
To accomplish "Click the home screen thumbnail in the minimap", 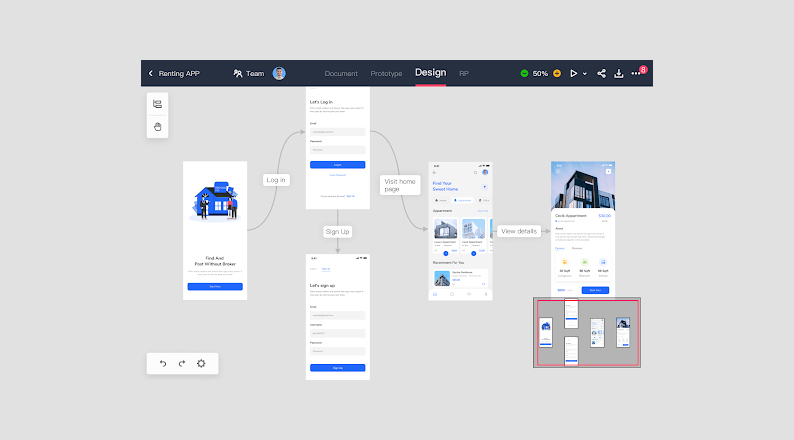I will point(598,333).
